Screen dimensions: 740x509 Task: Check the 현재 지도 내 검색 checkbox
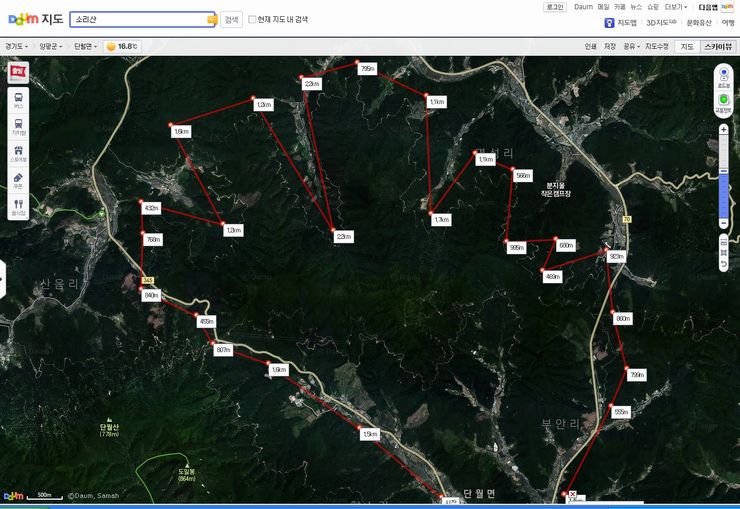(252, 19)
